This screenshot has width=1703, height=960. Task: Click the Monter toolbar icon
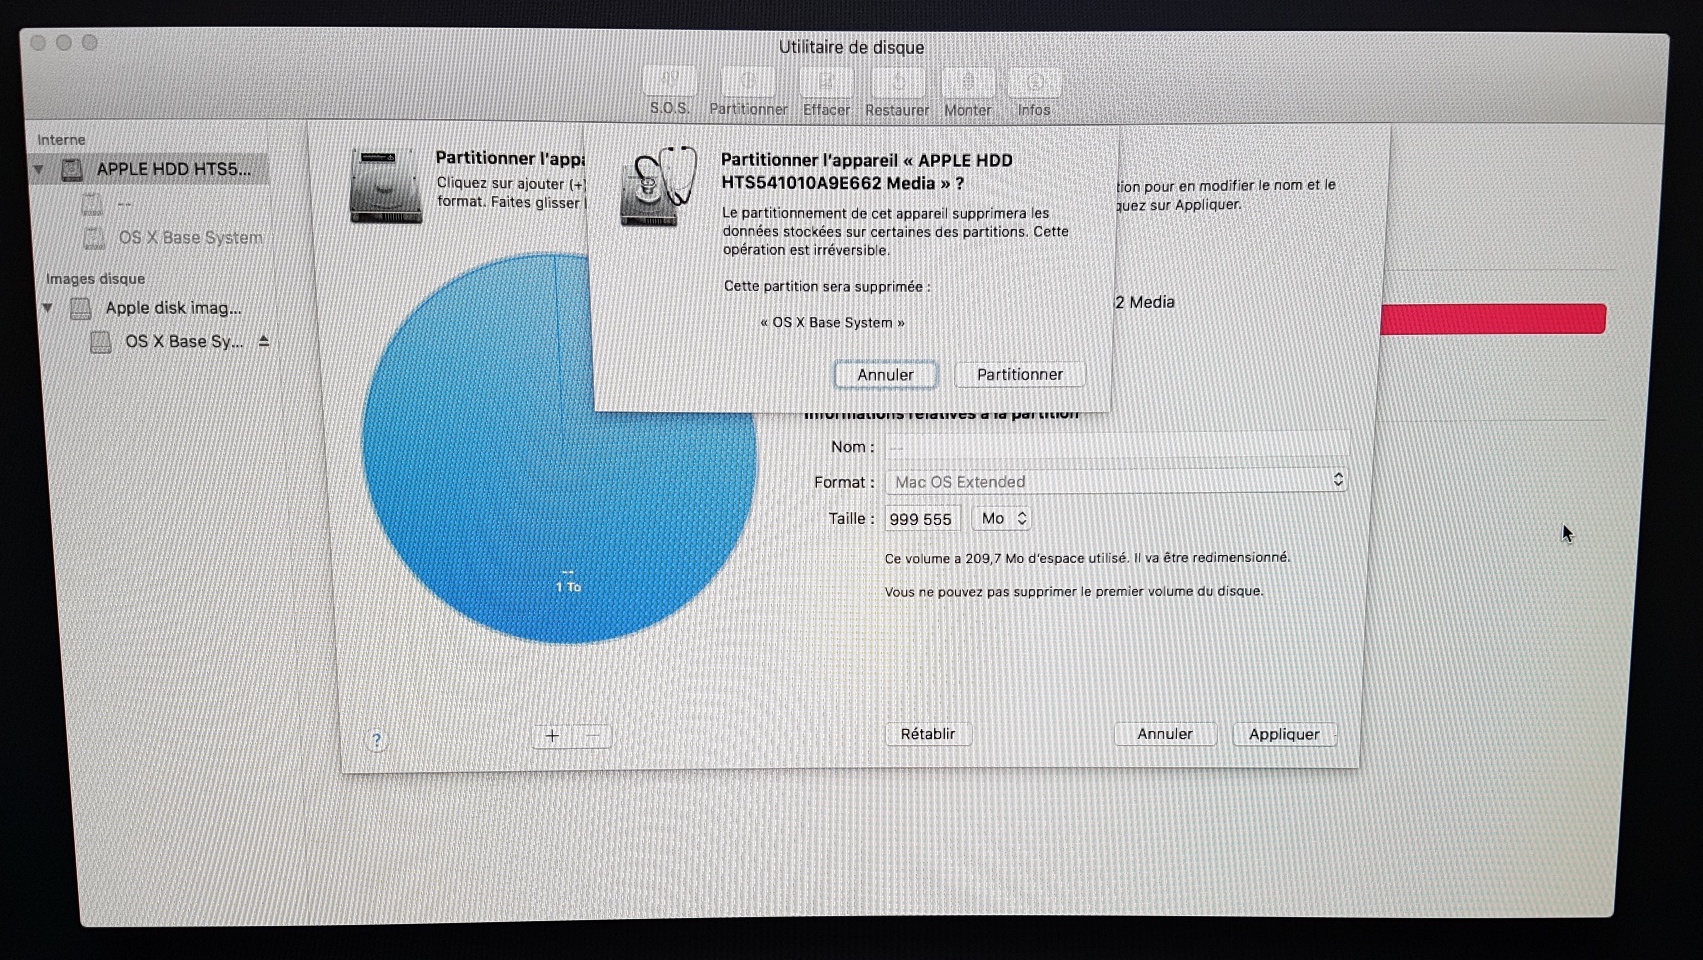click(968, 81)
